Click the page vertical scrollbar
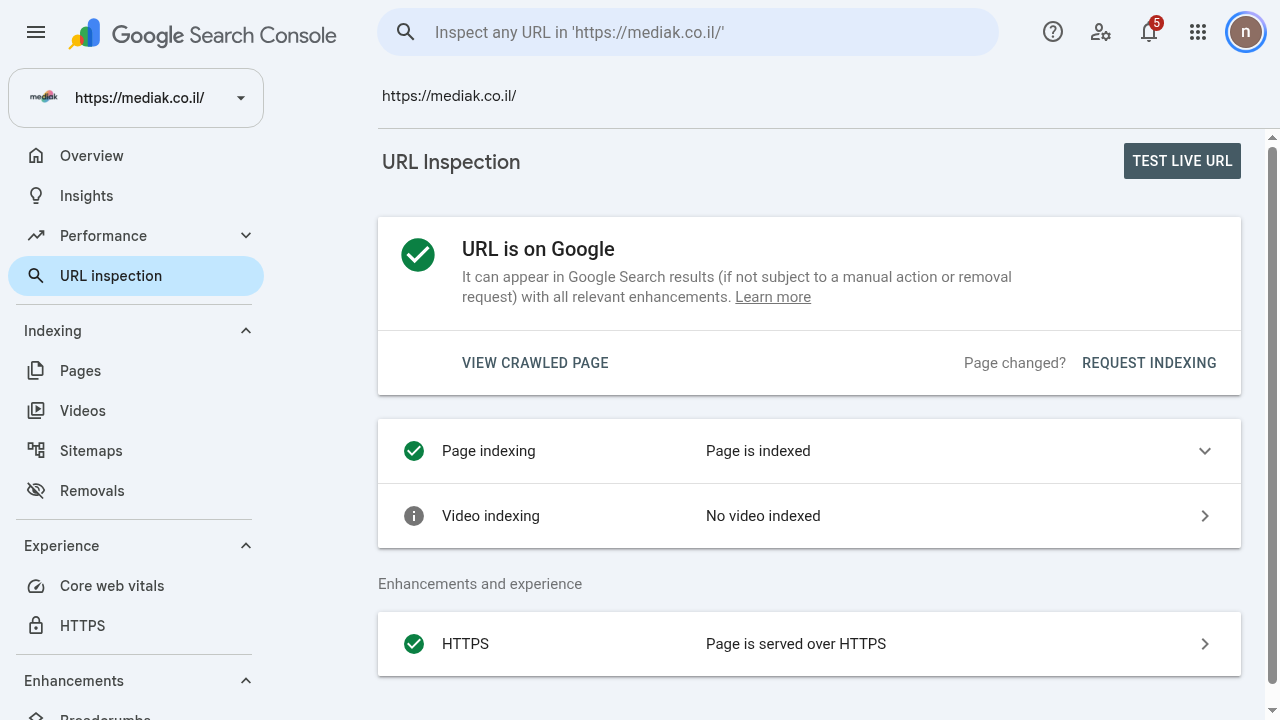Image resolution: width=1280 pixels, height=720 pixels. 1272,415
